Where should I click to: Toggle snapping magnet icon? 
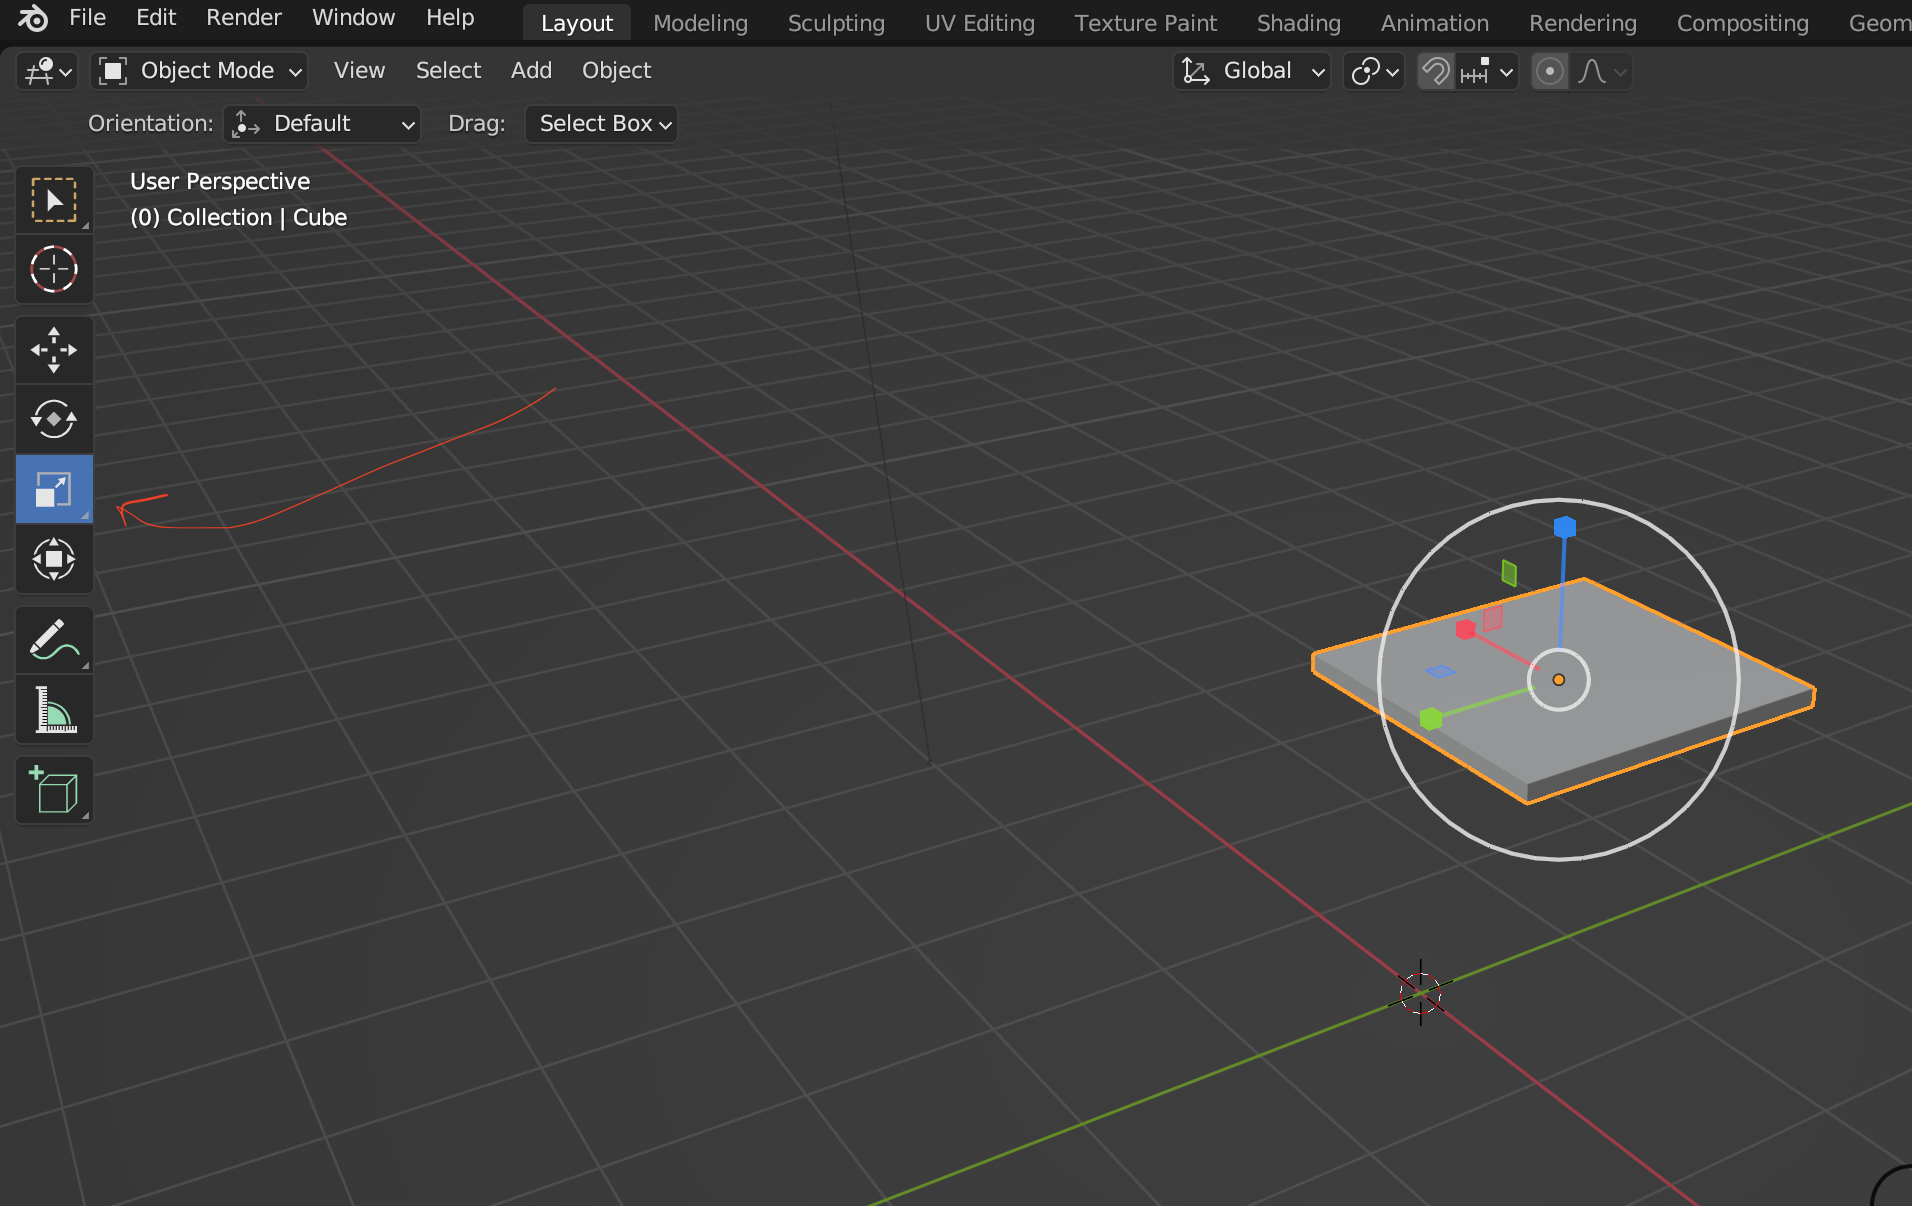(1435, 71)
